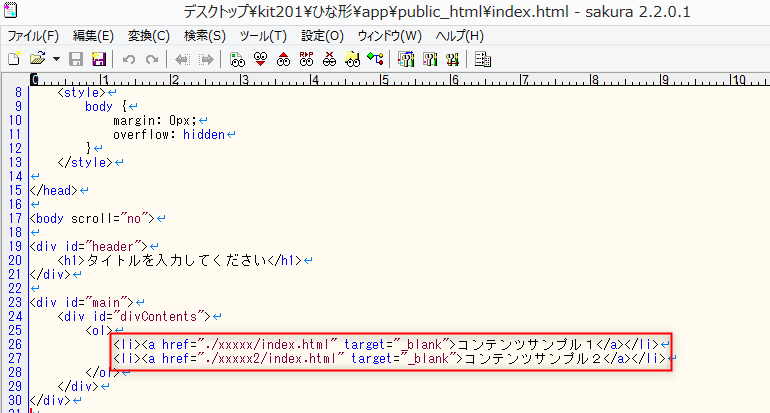Click Find Next icon with down arrow

[x=260, y=59]
